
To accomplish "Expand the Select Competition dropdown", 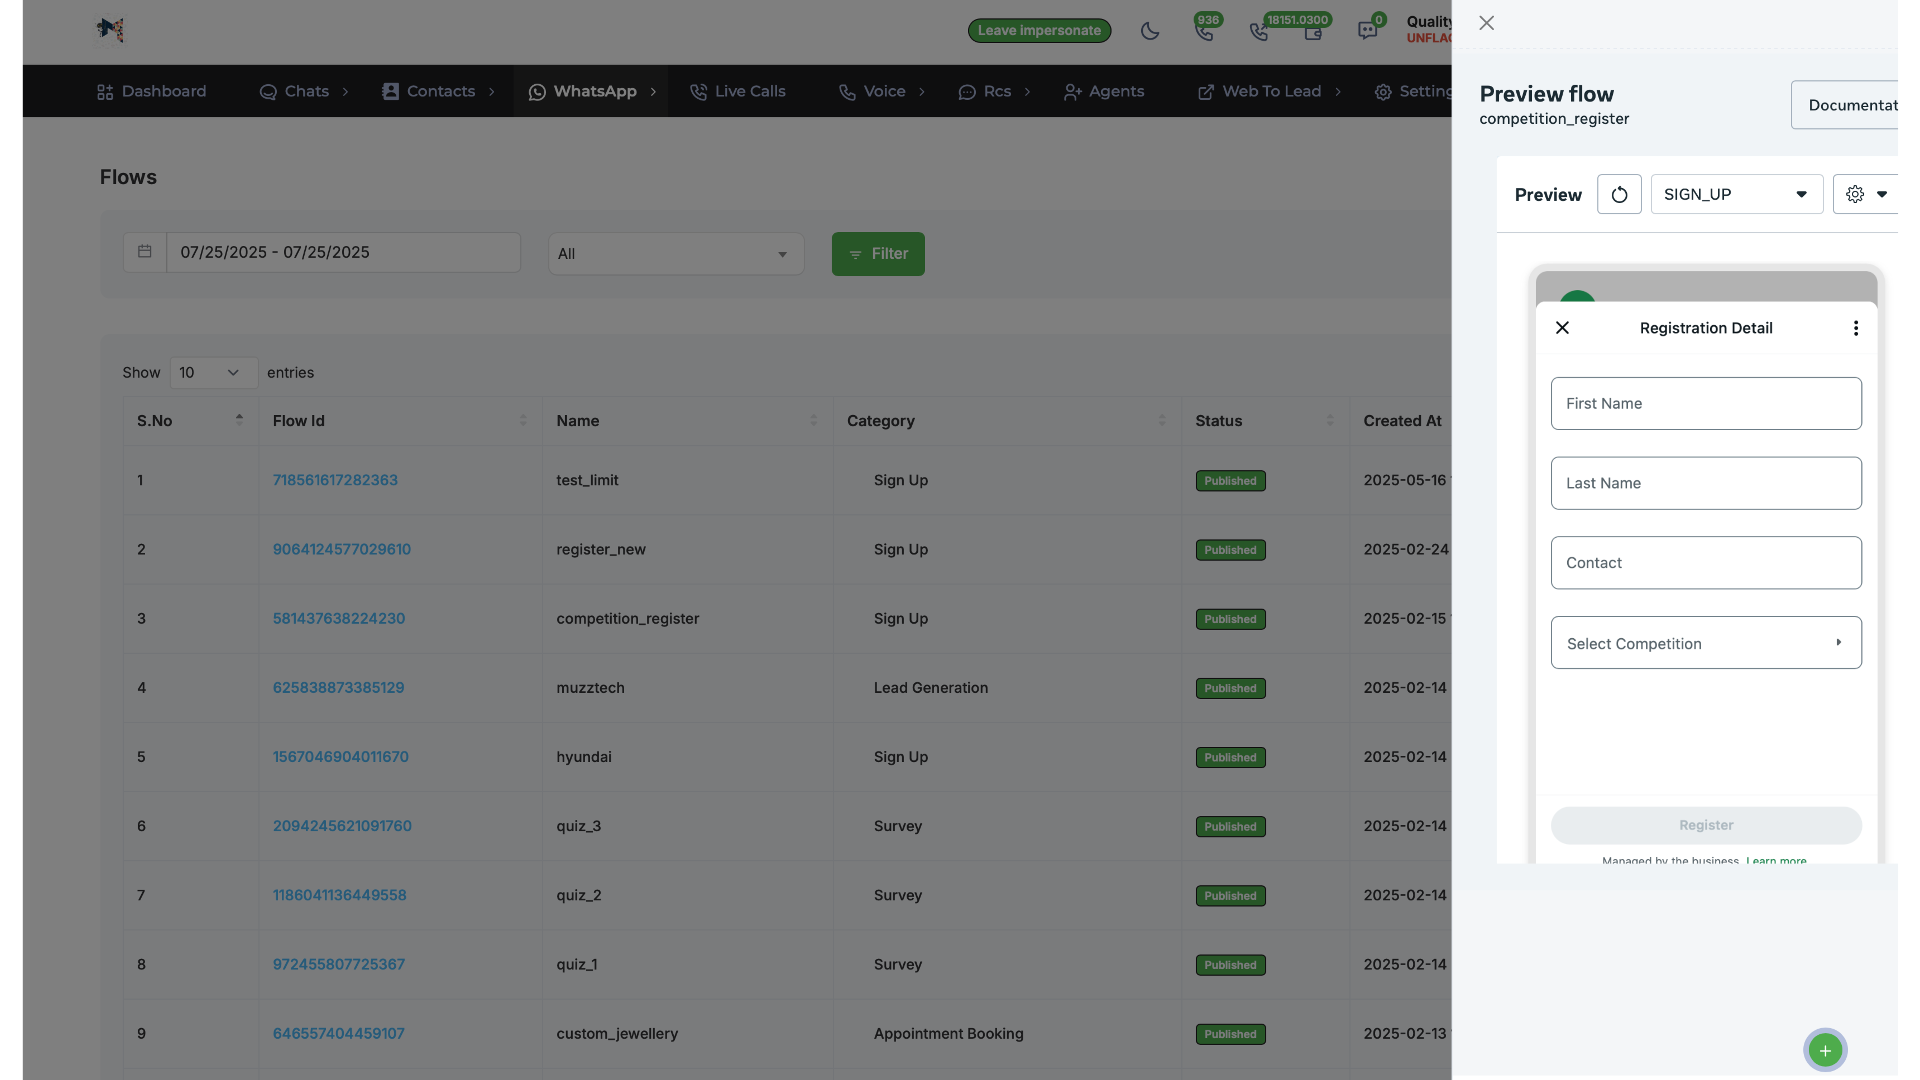I will pos(1706,643).
